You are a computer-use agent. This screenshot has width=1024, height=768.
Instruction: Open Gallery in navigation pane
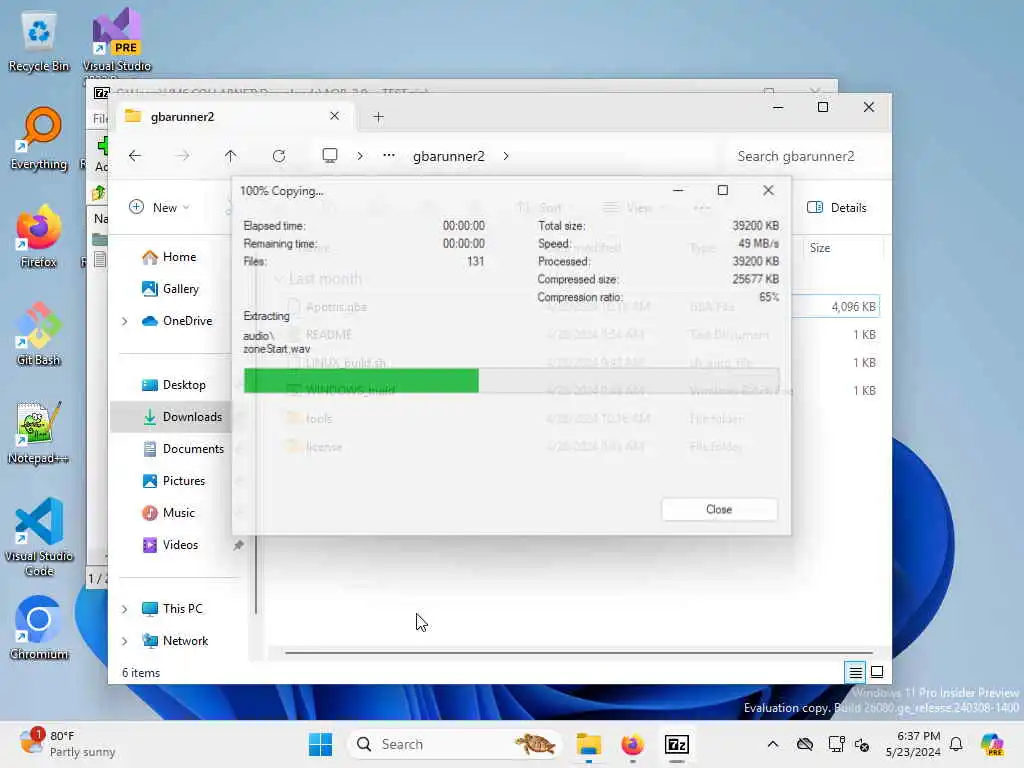(171, 289)
